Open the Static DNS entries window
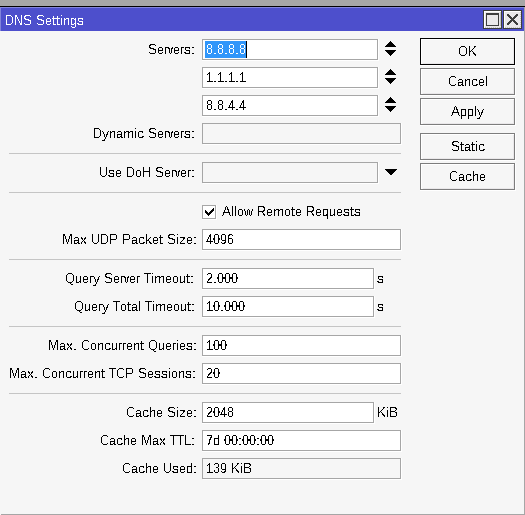Screen dimensions: 525x515 pyautogui.click(x=467, y=146)
